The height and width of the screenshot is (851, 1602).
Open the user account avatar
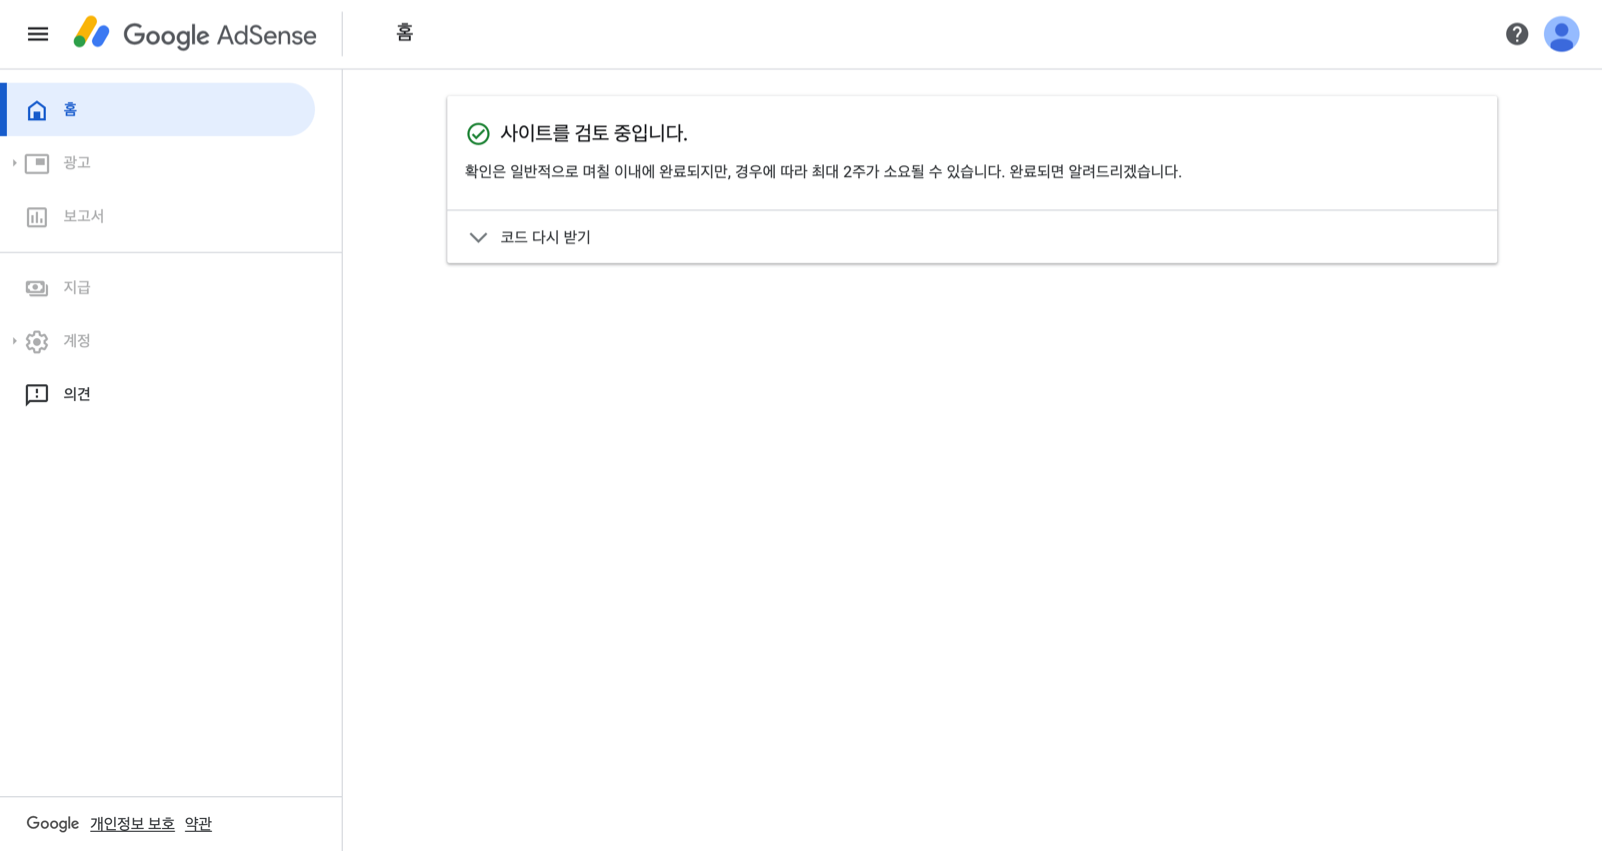coord(1561,34)
